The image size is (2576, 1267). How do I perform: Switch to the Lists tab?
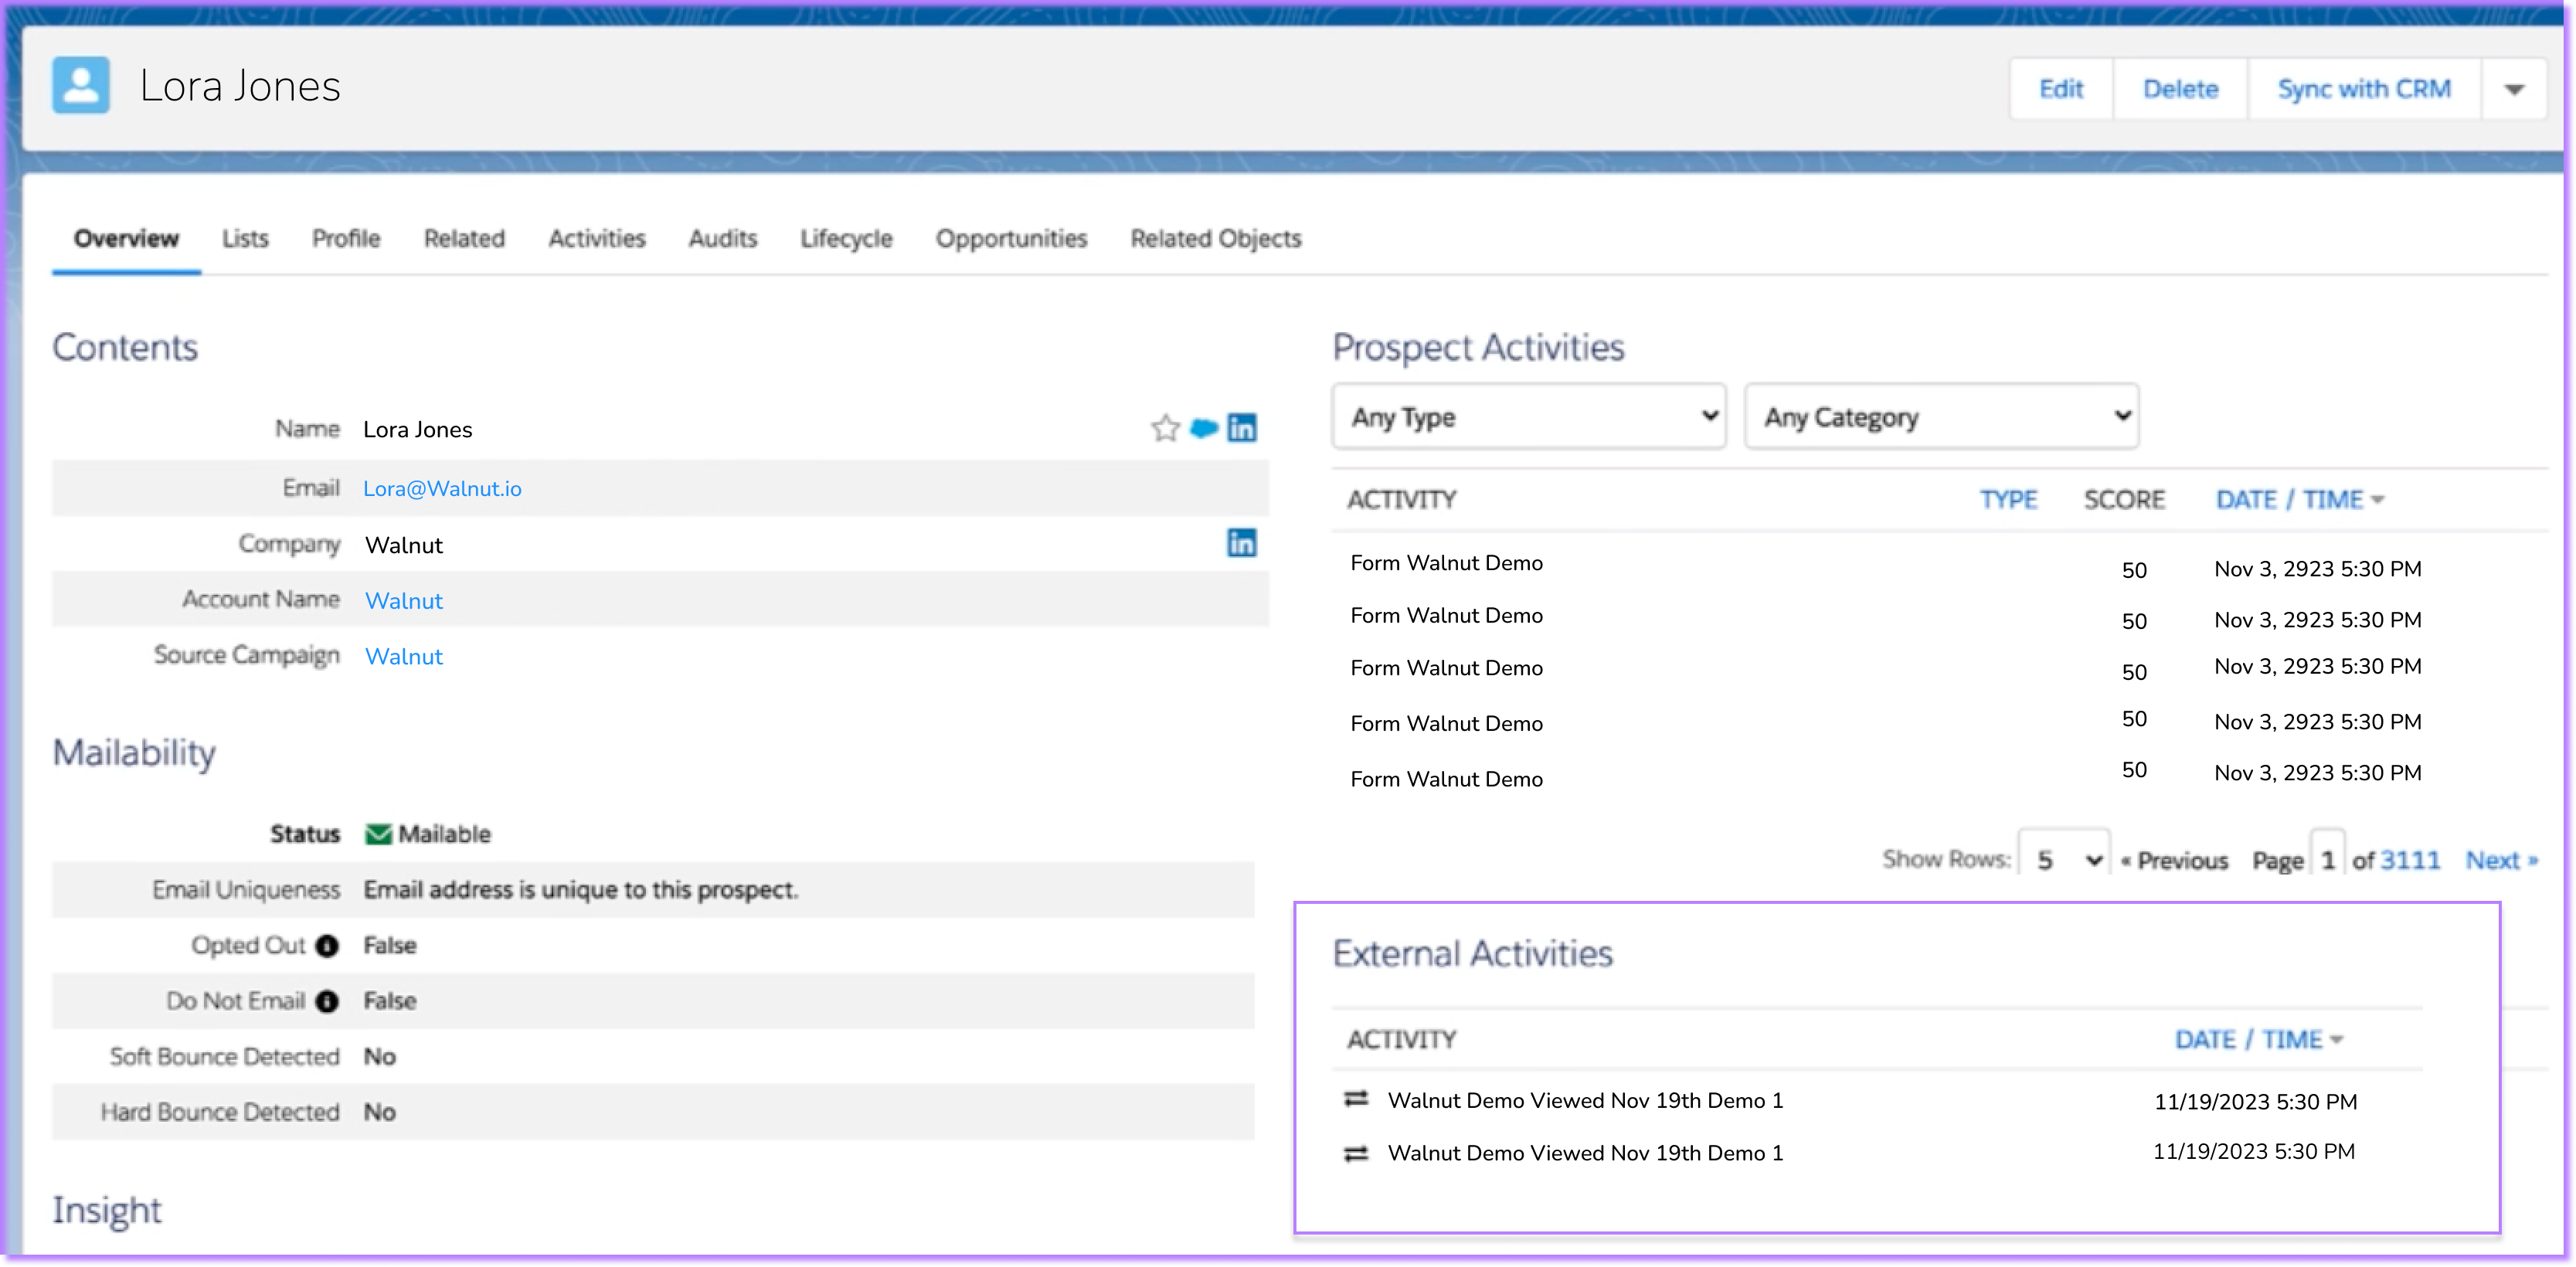click(245, 238)
